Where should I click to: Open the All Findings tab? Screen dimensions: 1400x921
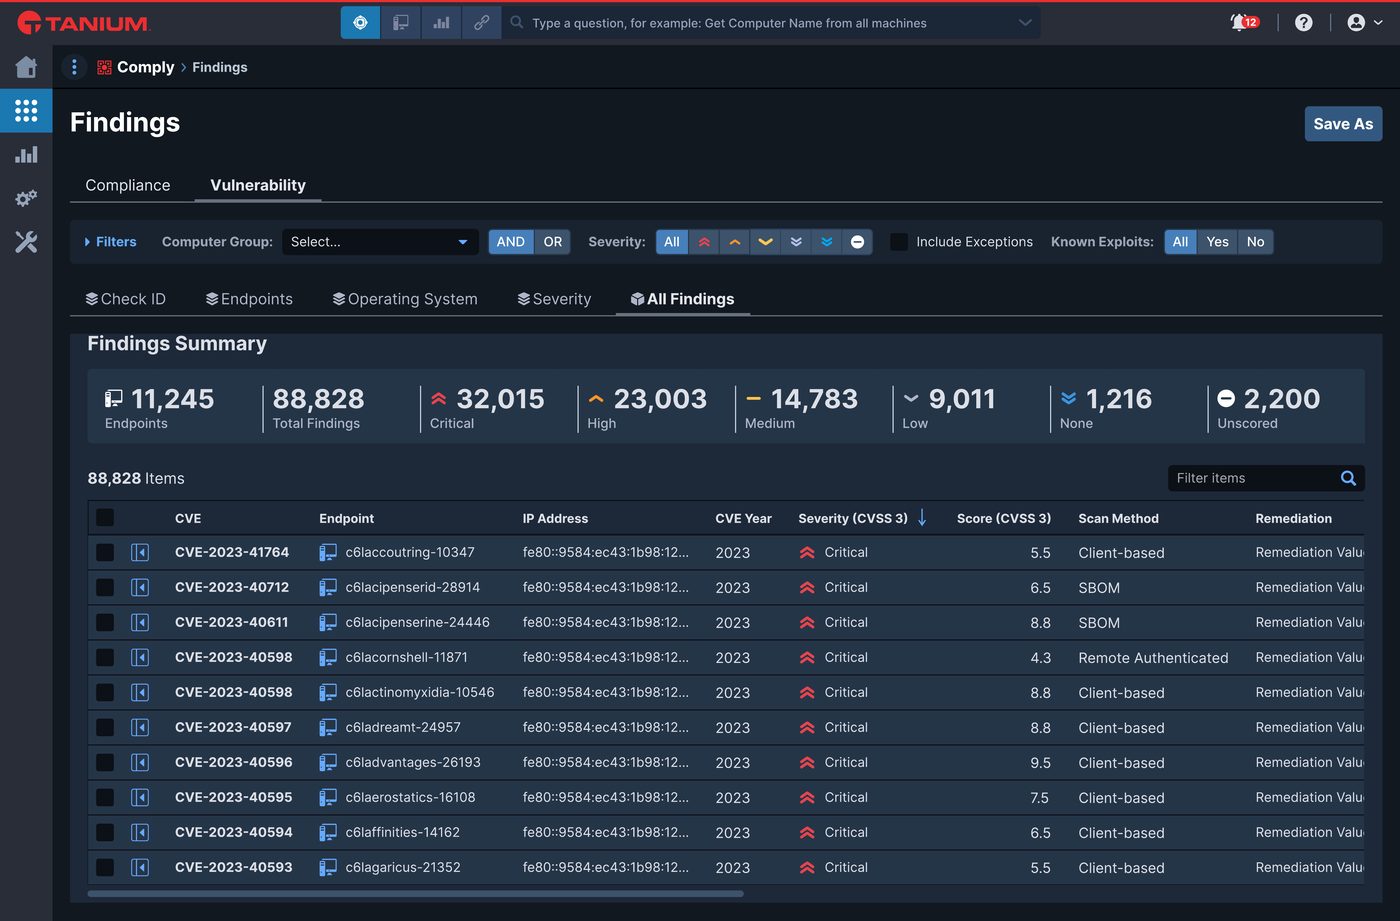coord(683,299)
